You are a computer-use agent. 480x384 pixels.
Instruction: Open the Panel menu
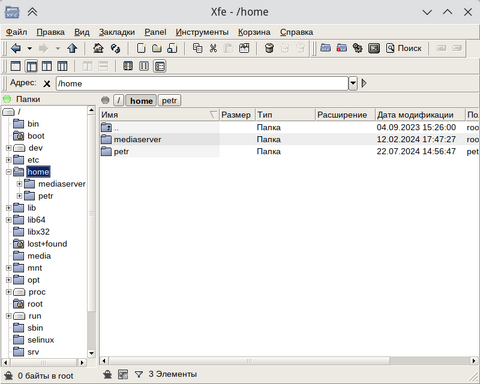click(x=155, y=32)
